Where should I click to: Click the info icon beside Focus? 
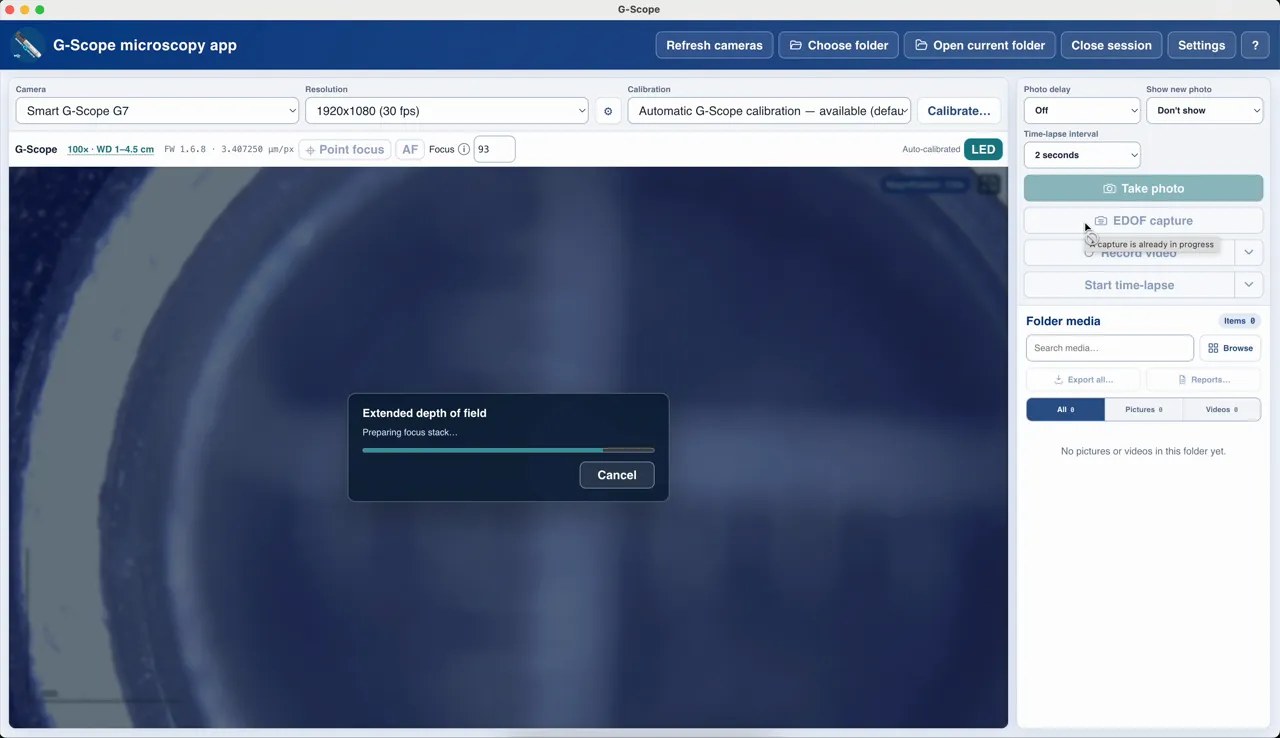464,149
